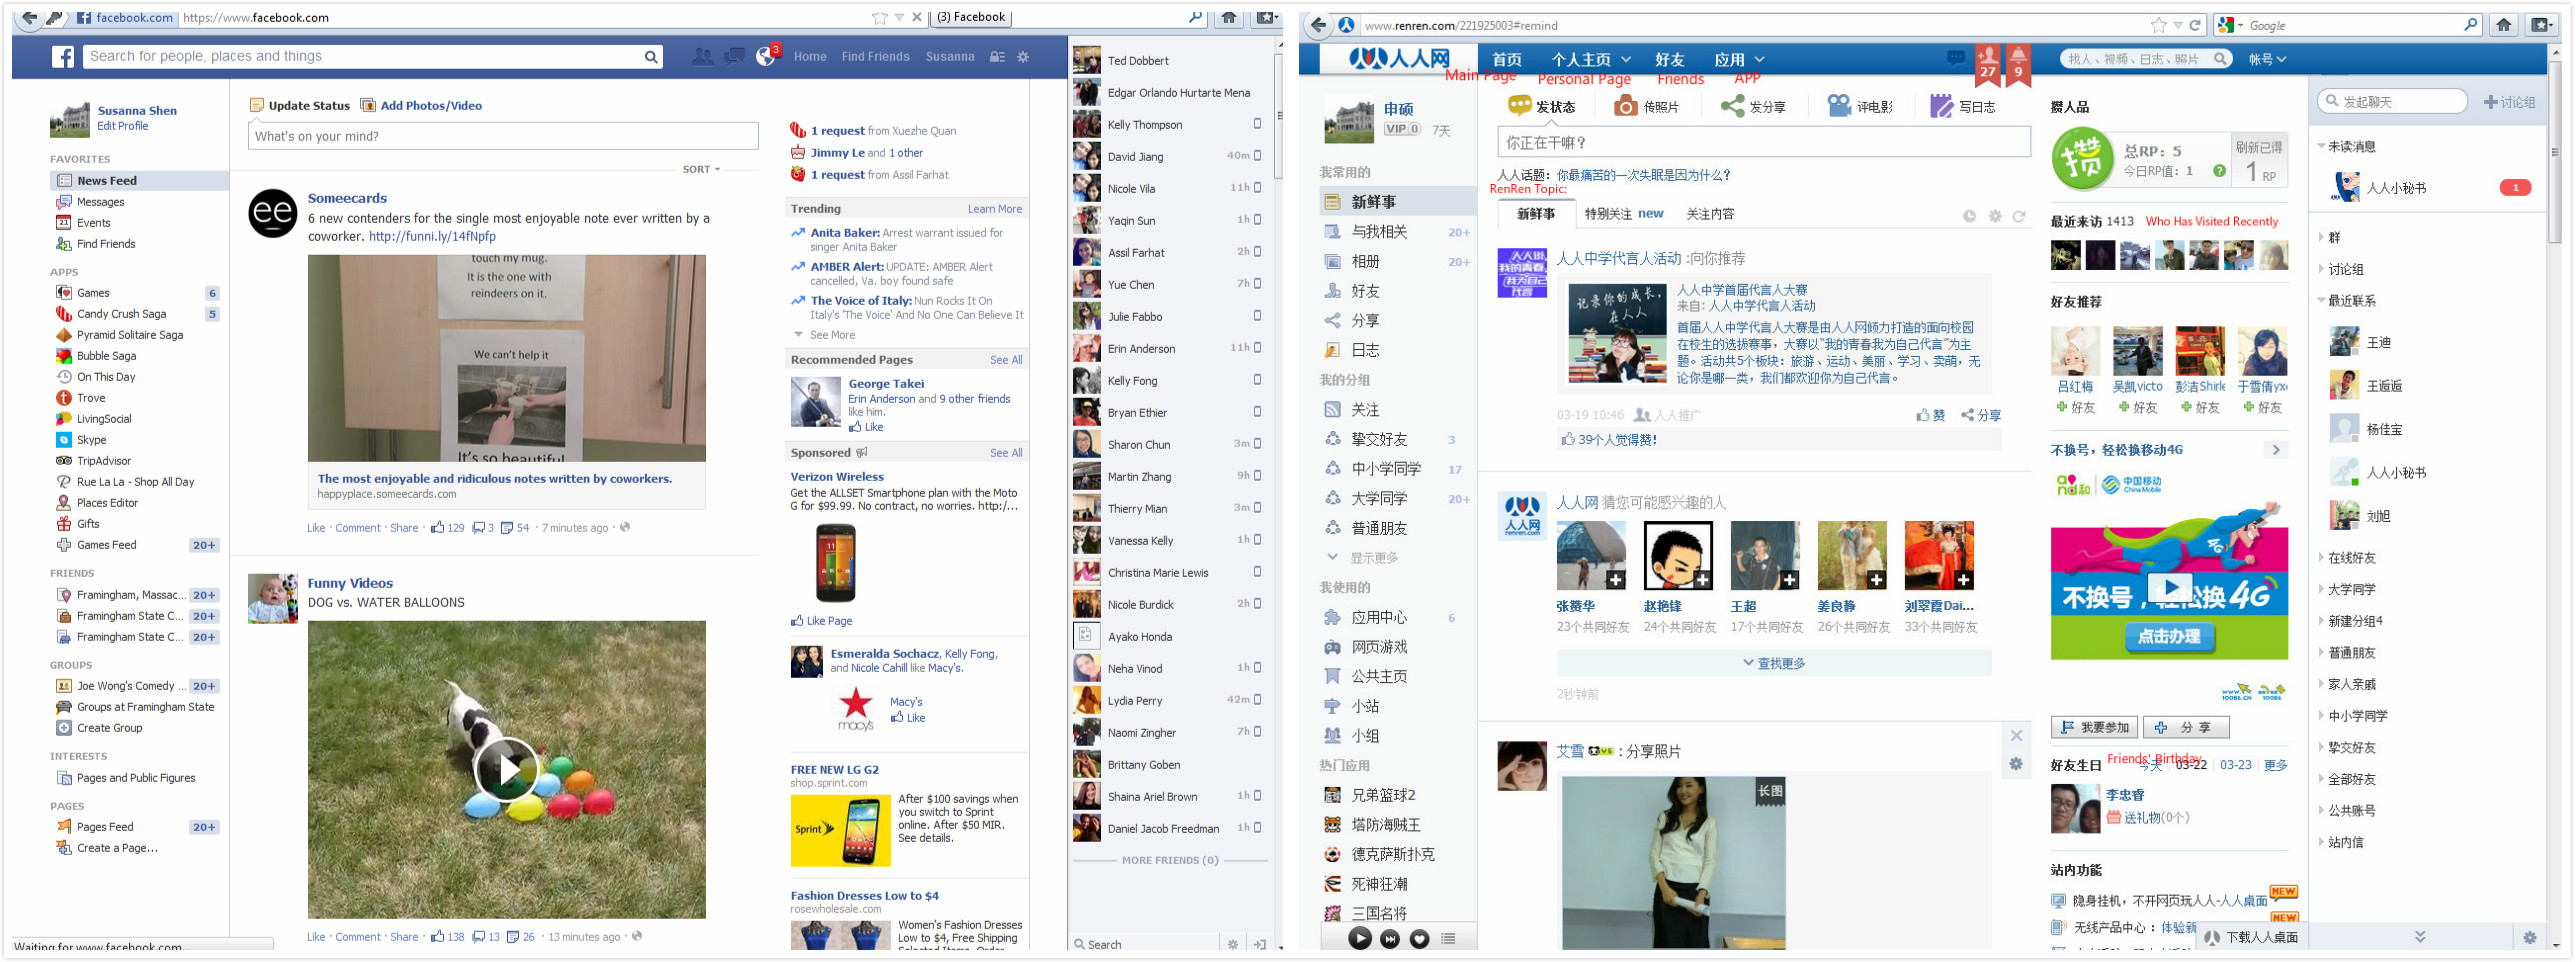Screen dimensions: 2575x962
Task: Click the Renren 评电影 movie review icon
Action: point(1838,106)
